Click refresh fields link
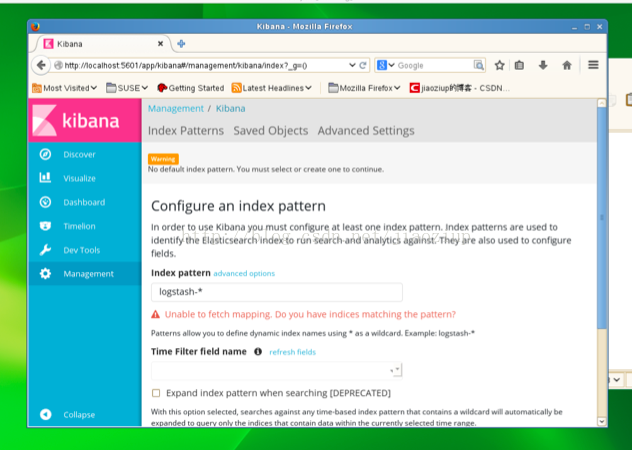632x450 pixels. pos(293,352)
